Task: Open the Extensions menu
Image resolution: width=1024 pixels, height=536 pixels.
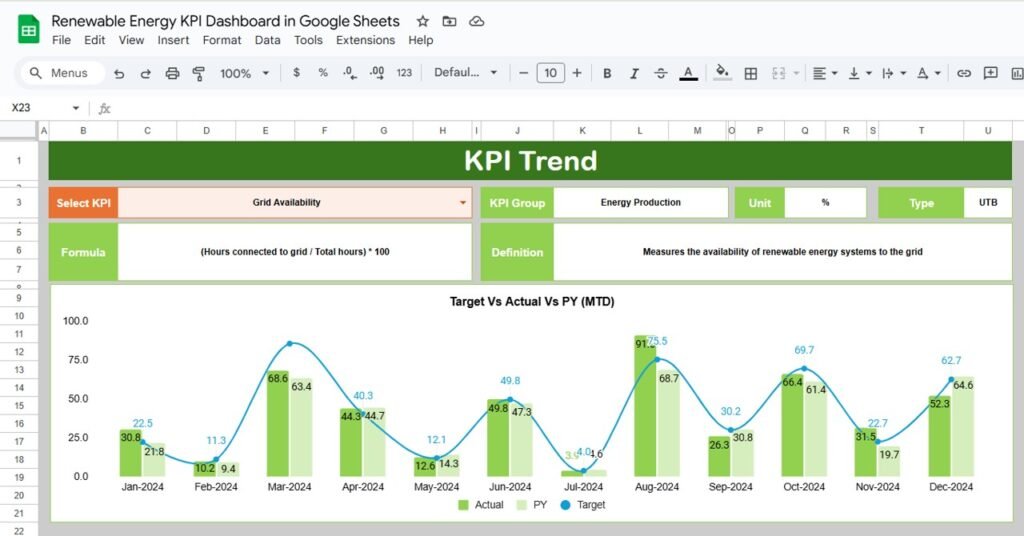Action: tap(366, 40)
